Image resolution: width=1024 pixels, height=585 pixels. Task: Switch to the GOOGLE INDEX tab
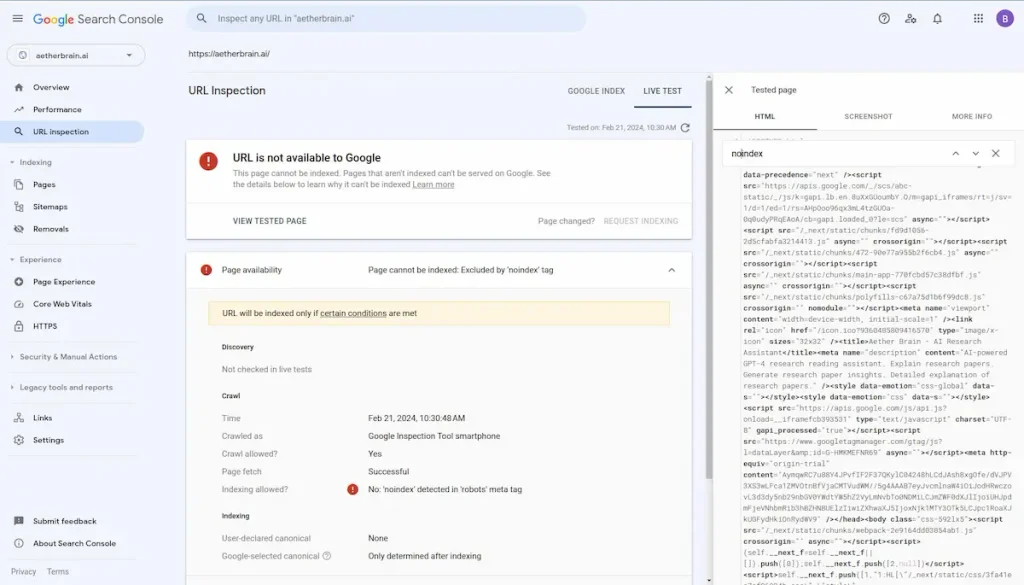click(596, 91)
